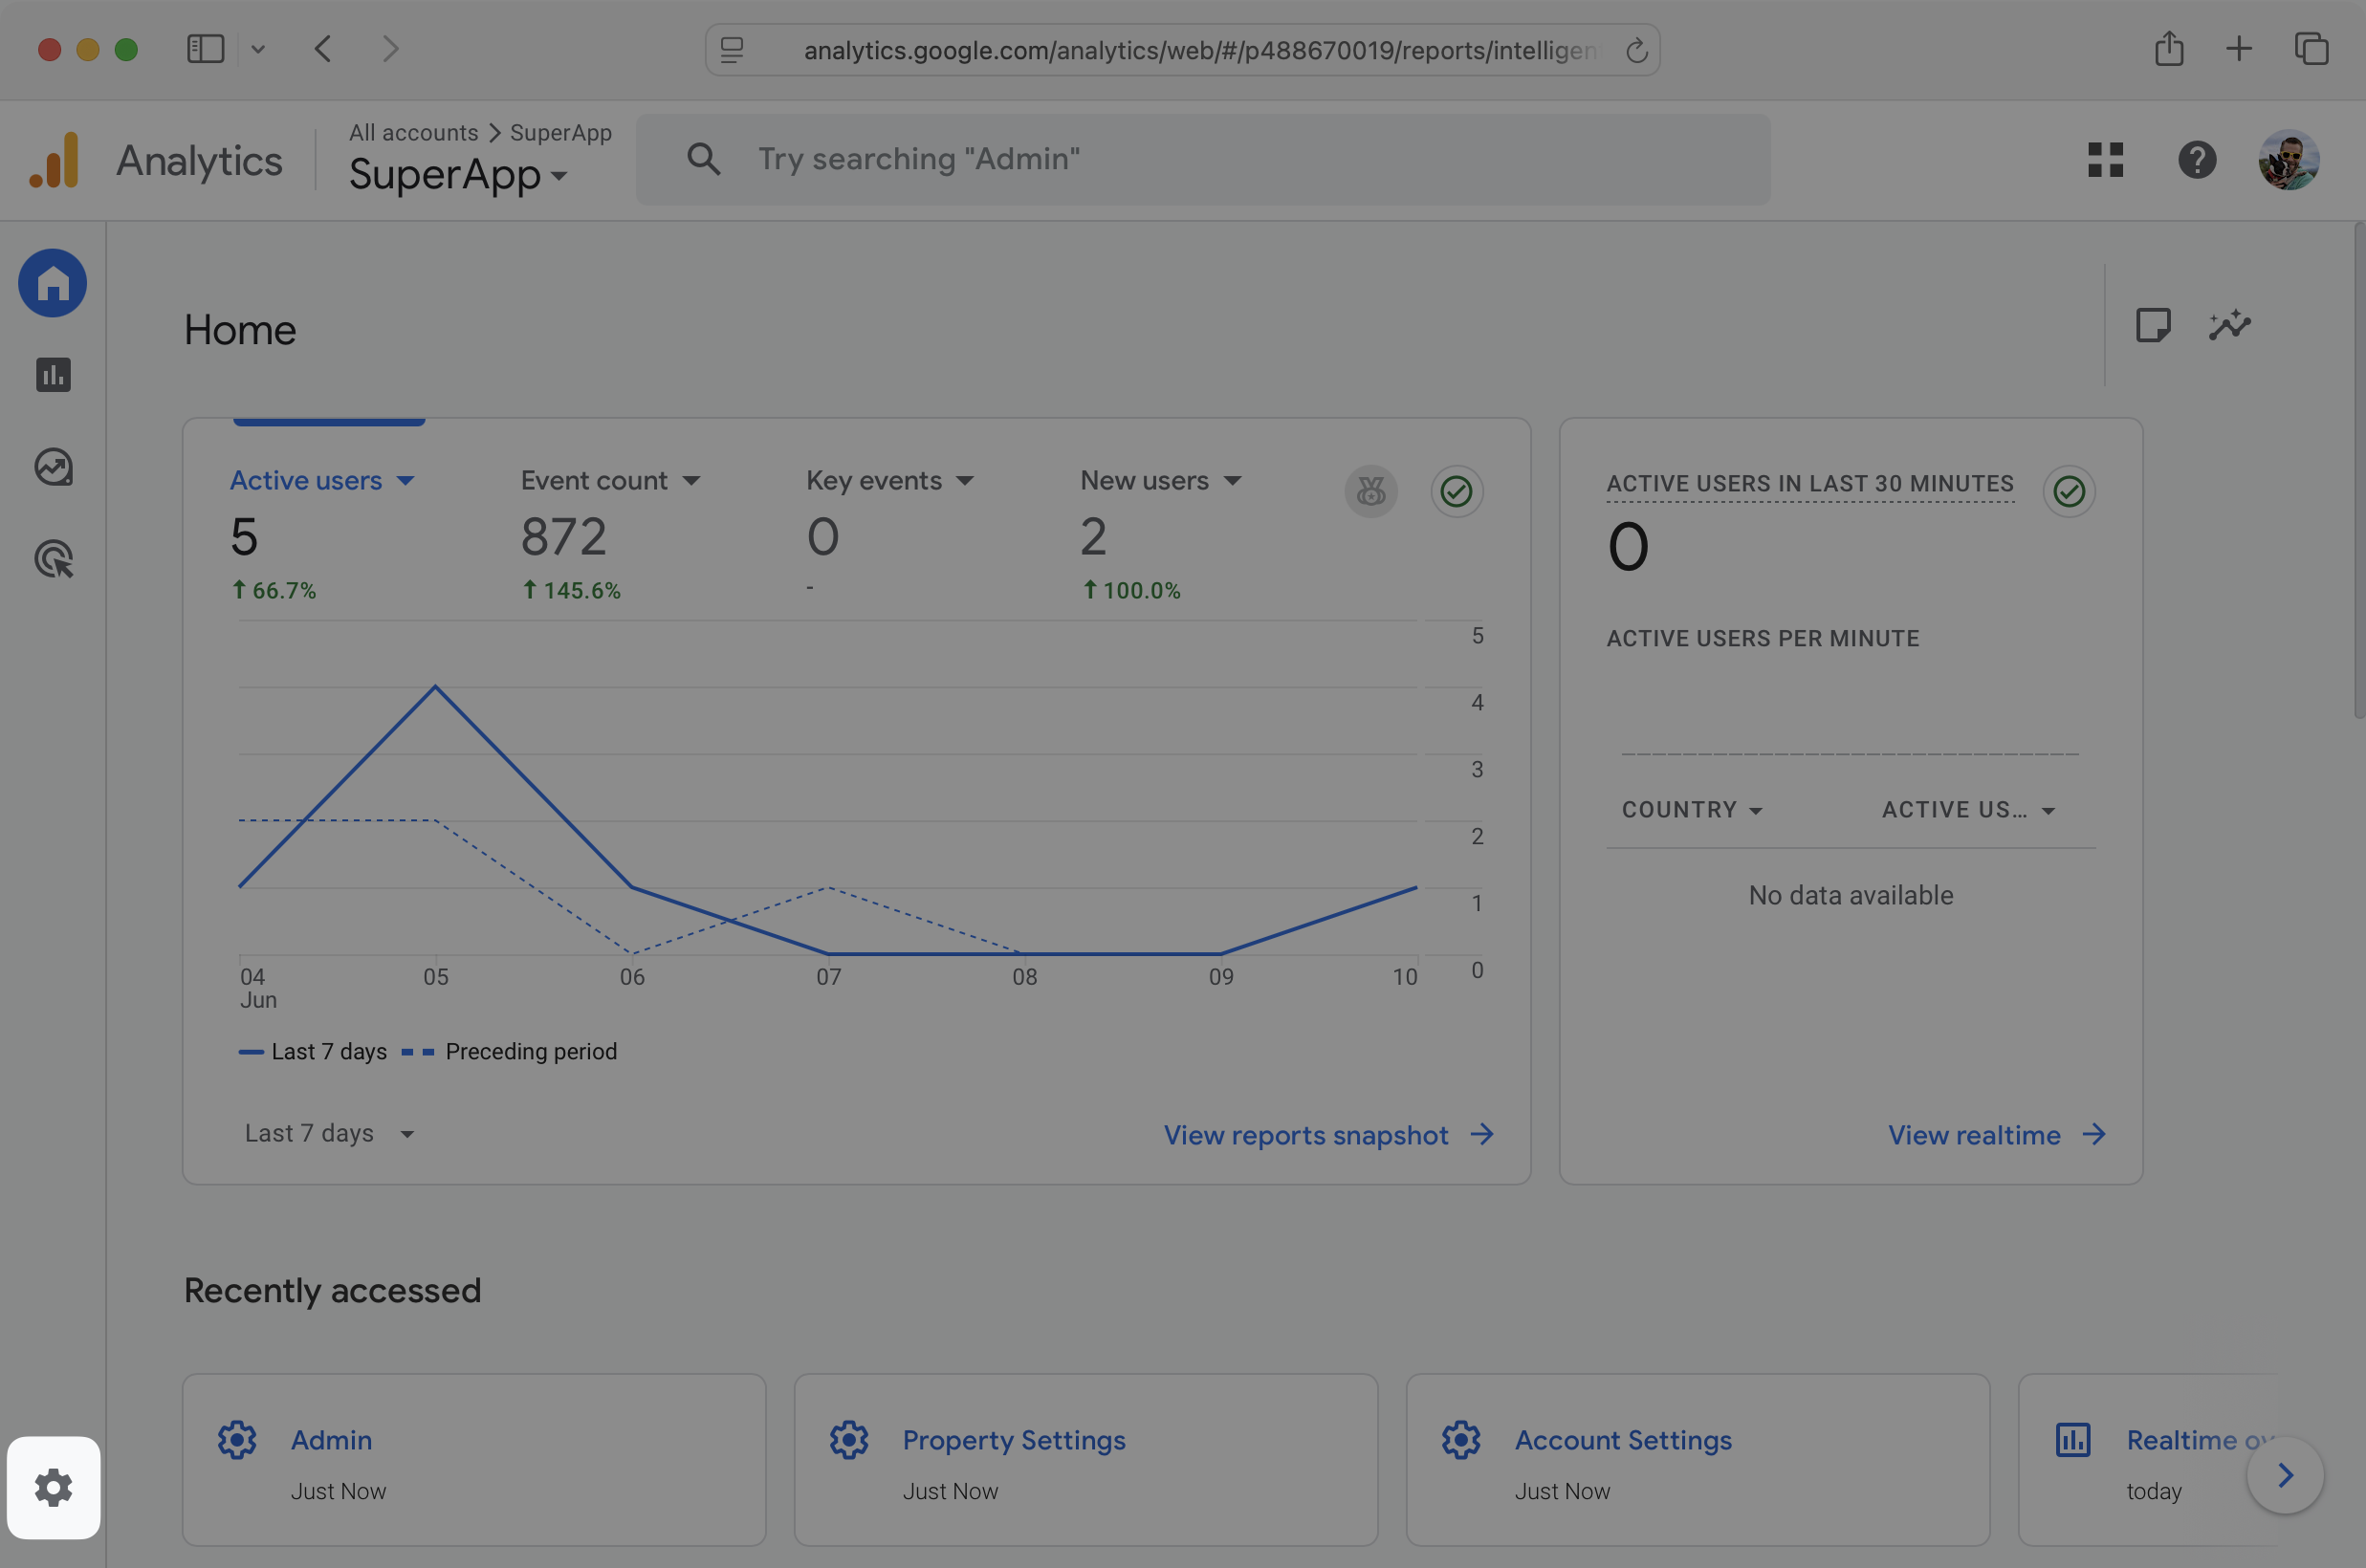Click View realtime link
2366x1568 pixels.
[x=1975, y=1134]
